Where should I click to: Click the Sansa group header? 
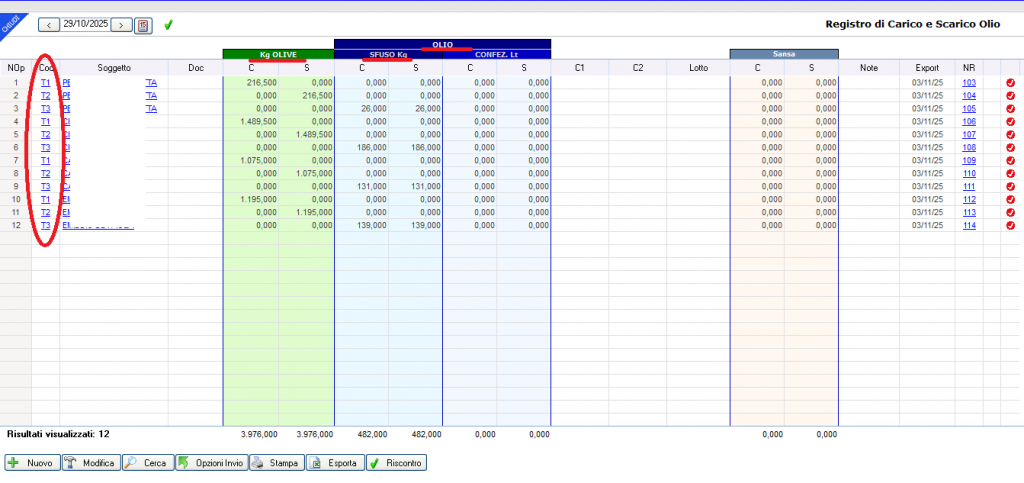(x=784, y=55)
